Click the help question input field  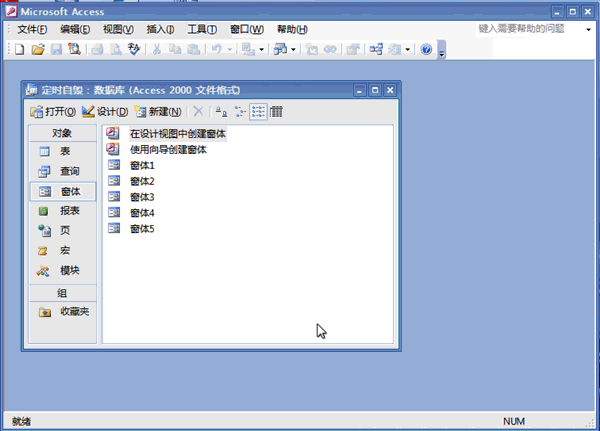point(530,29)
